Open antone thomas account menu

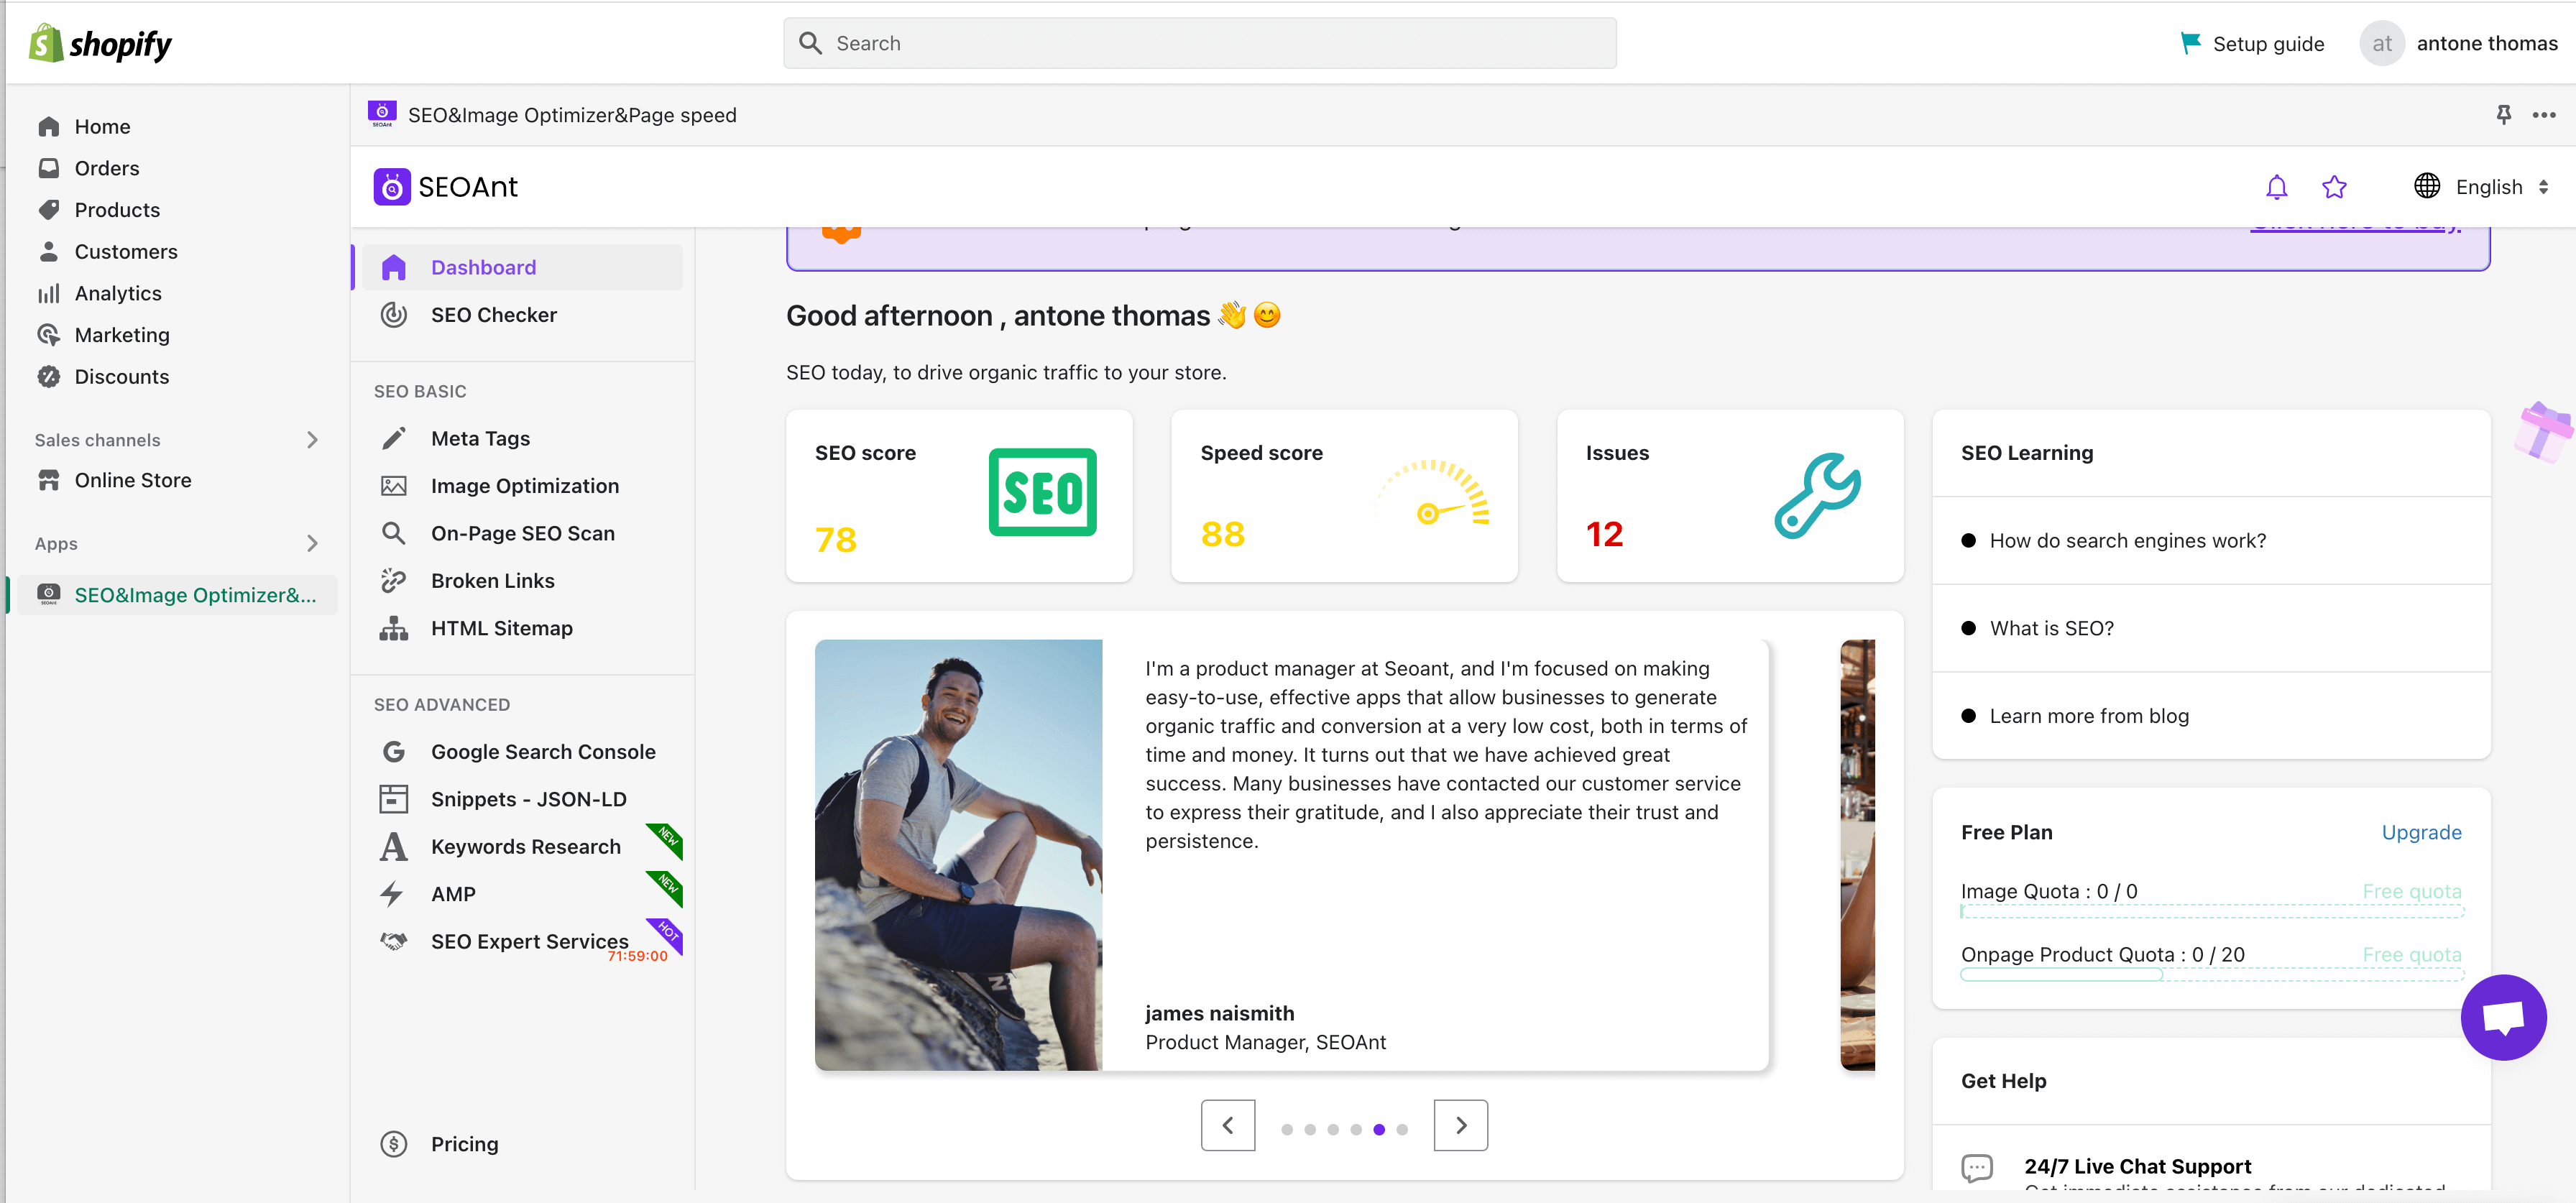tap(2458, 43)
